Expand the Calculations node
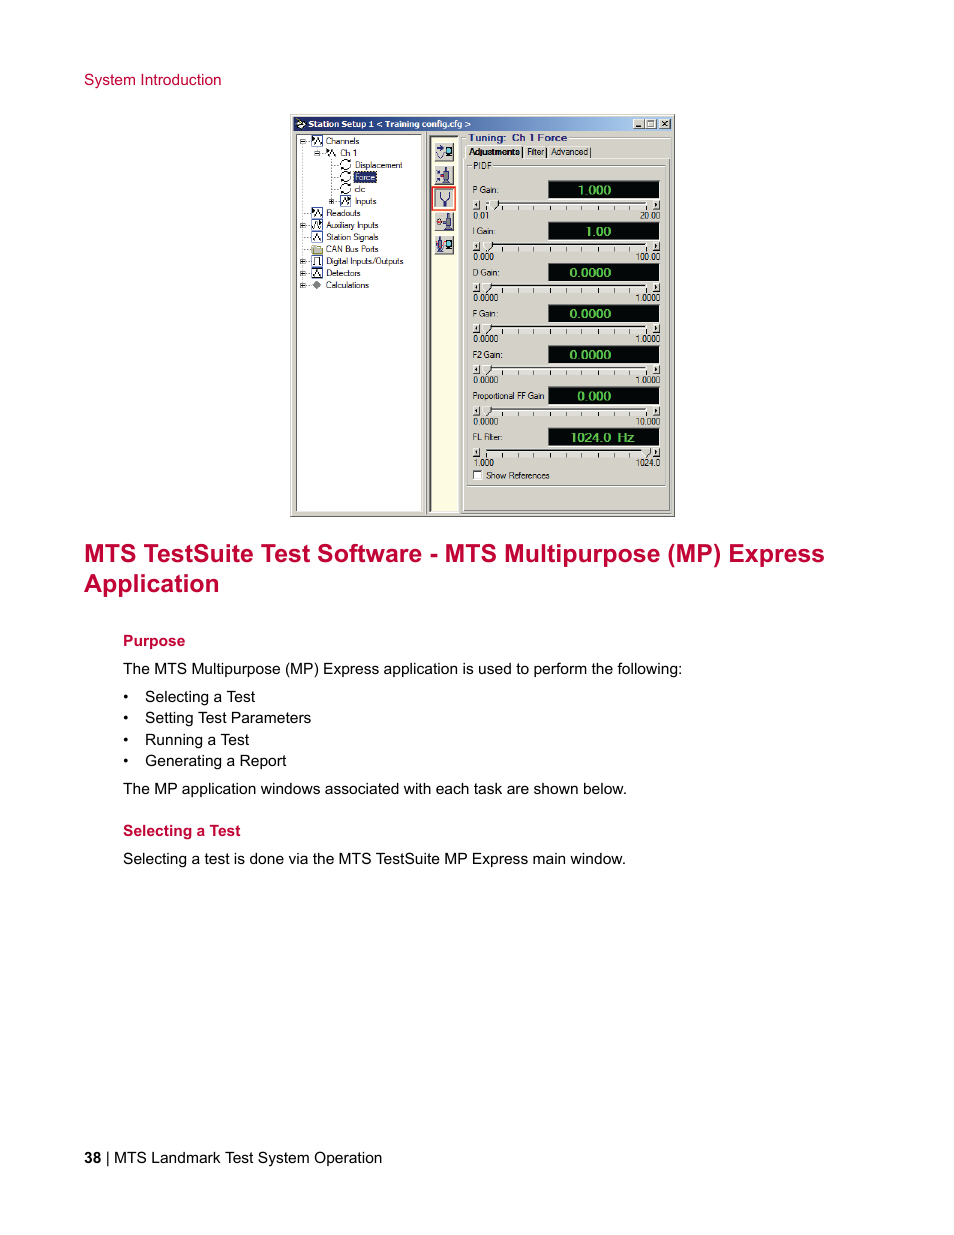Image resolution: width=954 pixels, height=1235 pixels. 303,285
